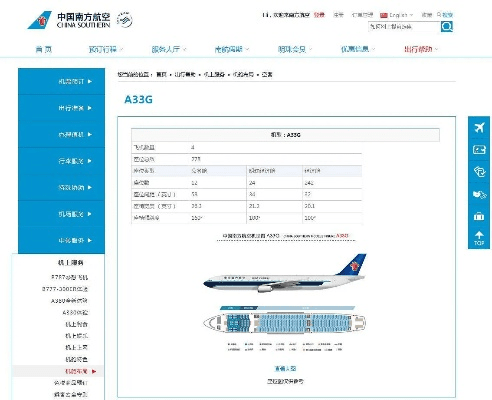Open the floating change/refund arrows icon
Viewport: 492px width, 400px height.
click(479, 172)
